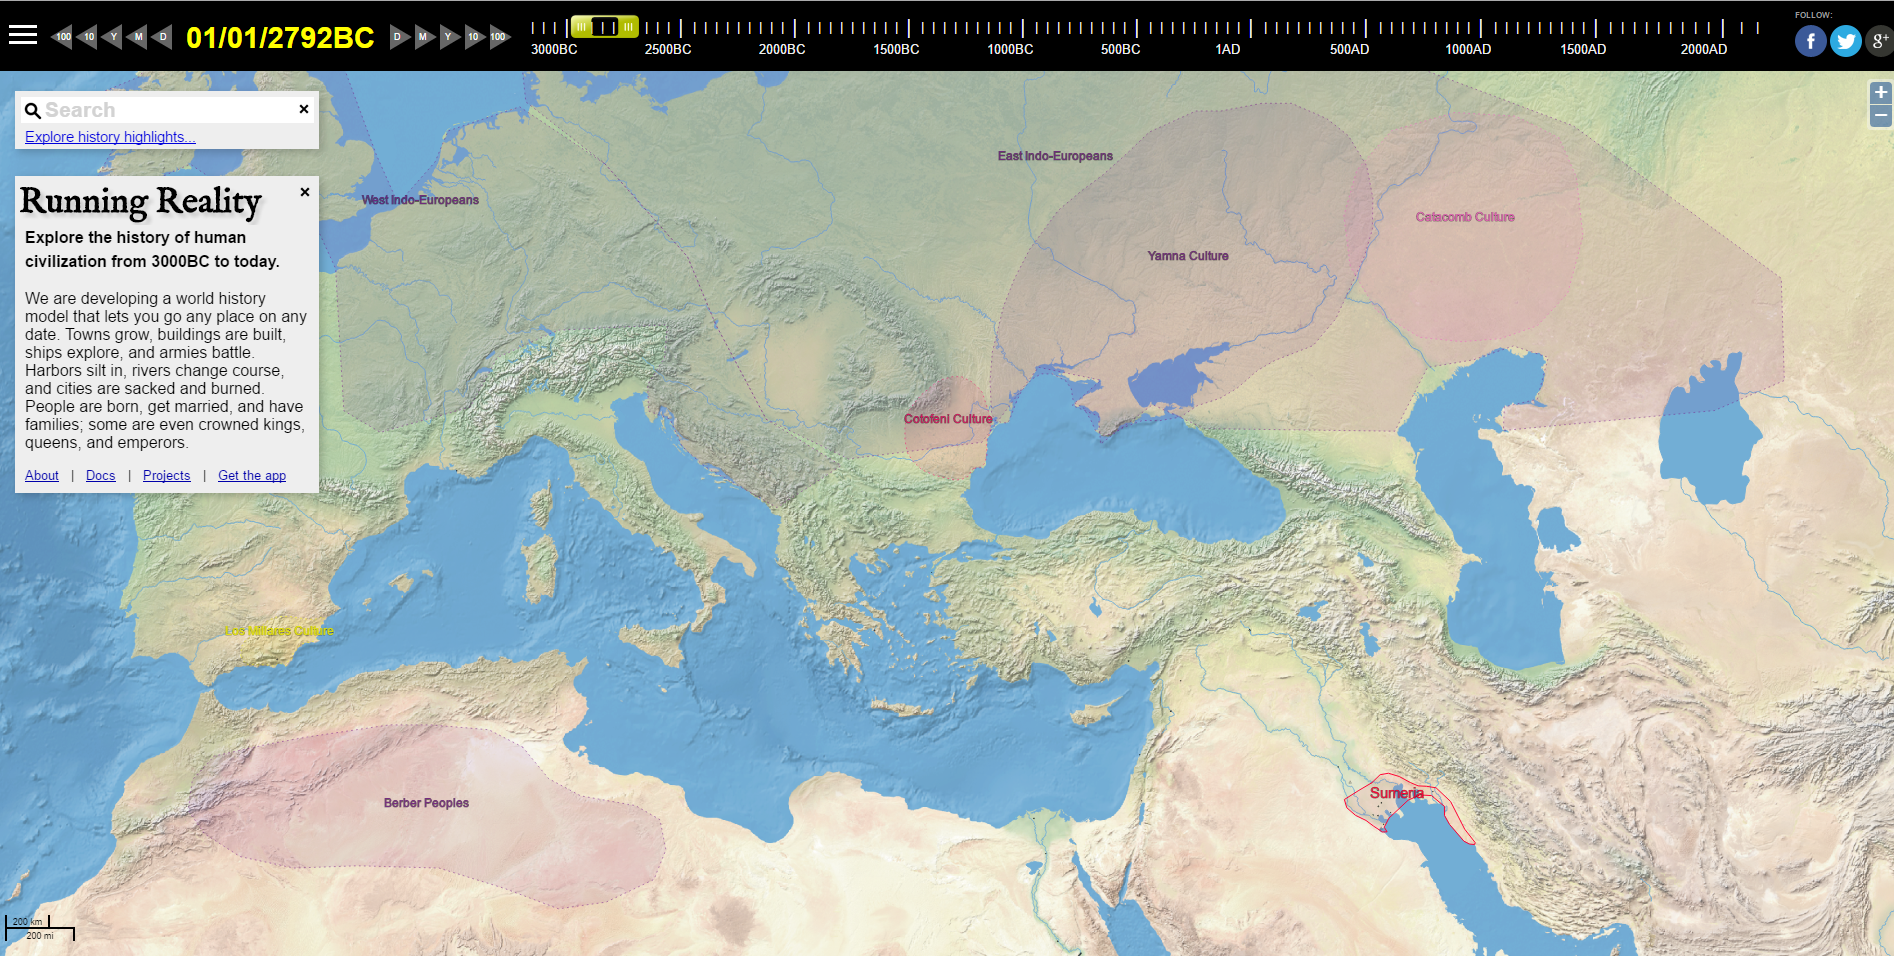Open the Facebook follow icon
This screenshot has width=1894, height=956.
[x=1810, y=41]
